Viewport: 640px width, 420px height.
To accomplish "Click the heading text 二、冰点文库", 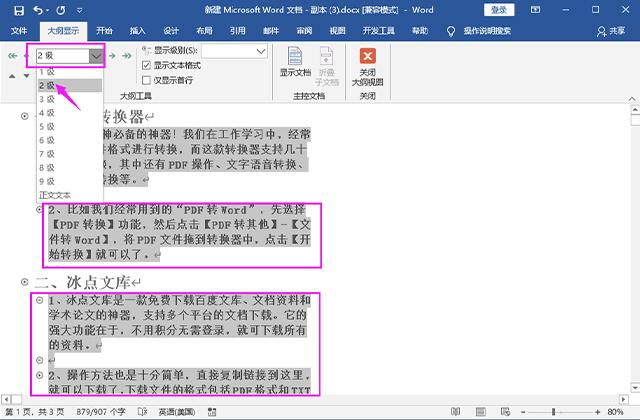I will point(83,282).
